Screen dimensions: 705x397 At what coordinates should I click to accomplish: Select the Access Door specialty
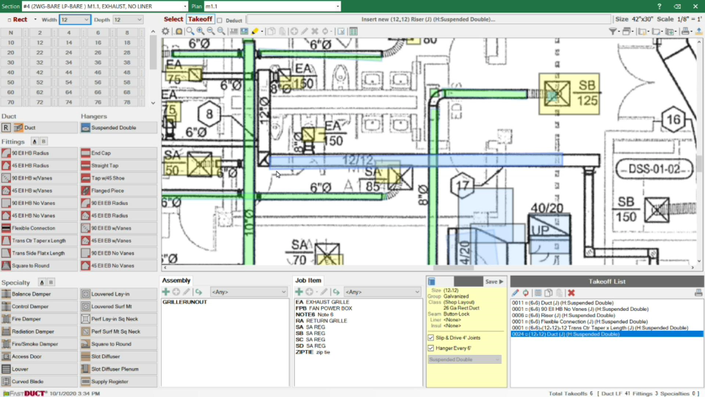coord(40,357)
